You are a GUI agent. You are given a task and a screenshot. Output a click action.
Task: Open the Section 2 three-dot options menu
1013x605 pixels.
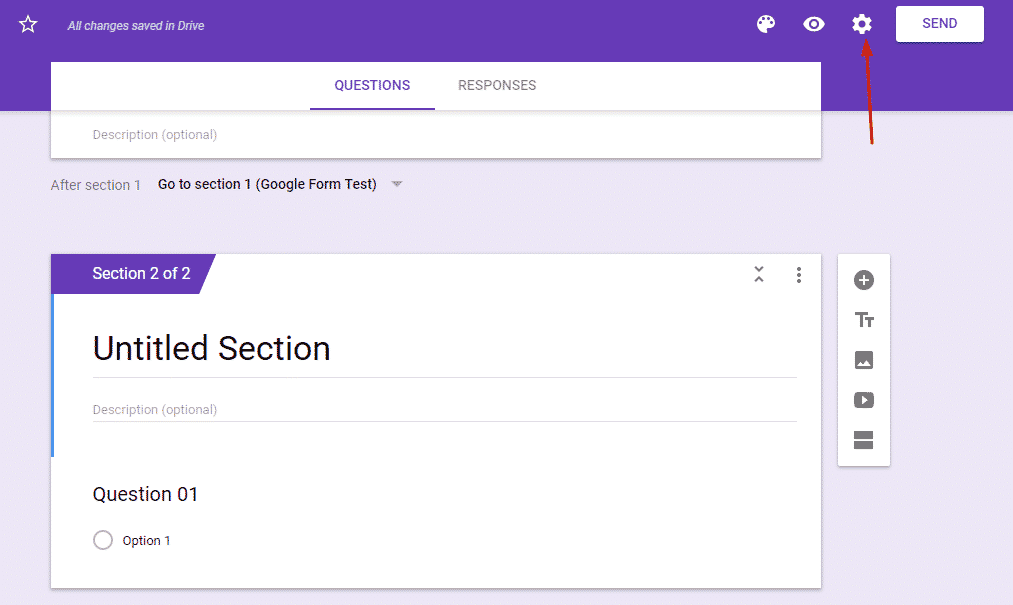[798, 275]
